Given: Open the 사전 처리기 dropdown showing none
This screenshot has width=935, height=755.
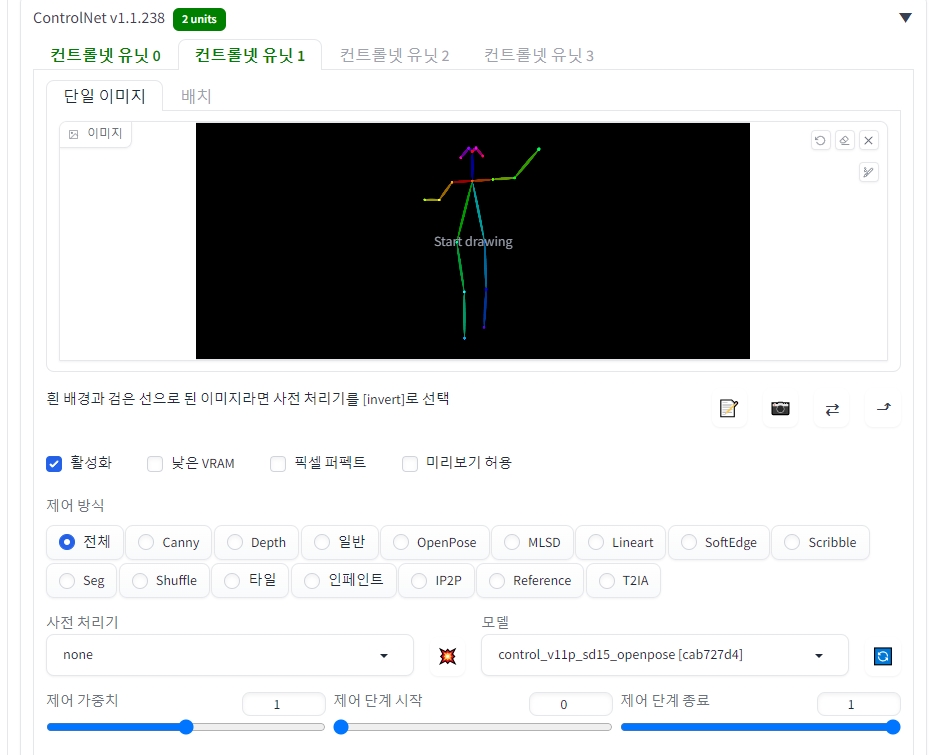Looking at the screenshot, I should tap(230, 655).
